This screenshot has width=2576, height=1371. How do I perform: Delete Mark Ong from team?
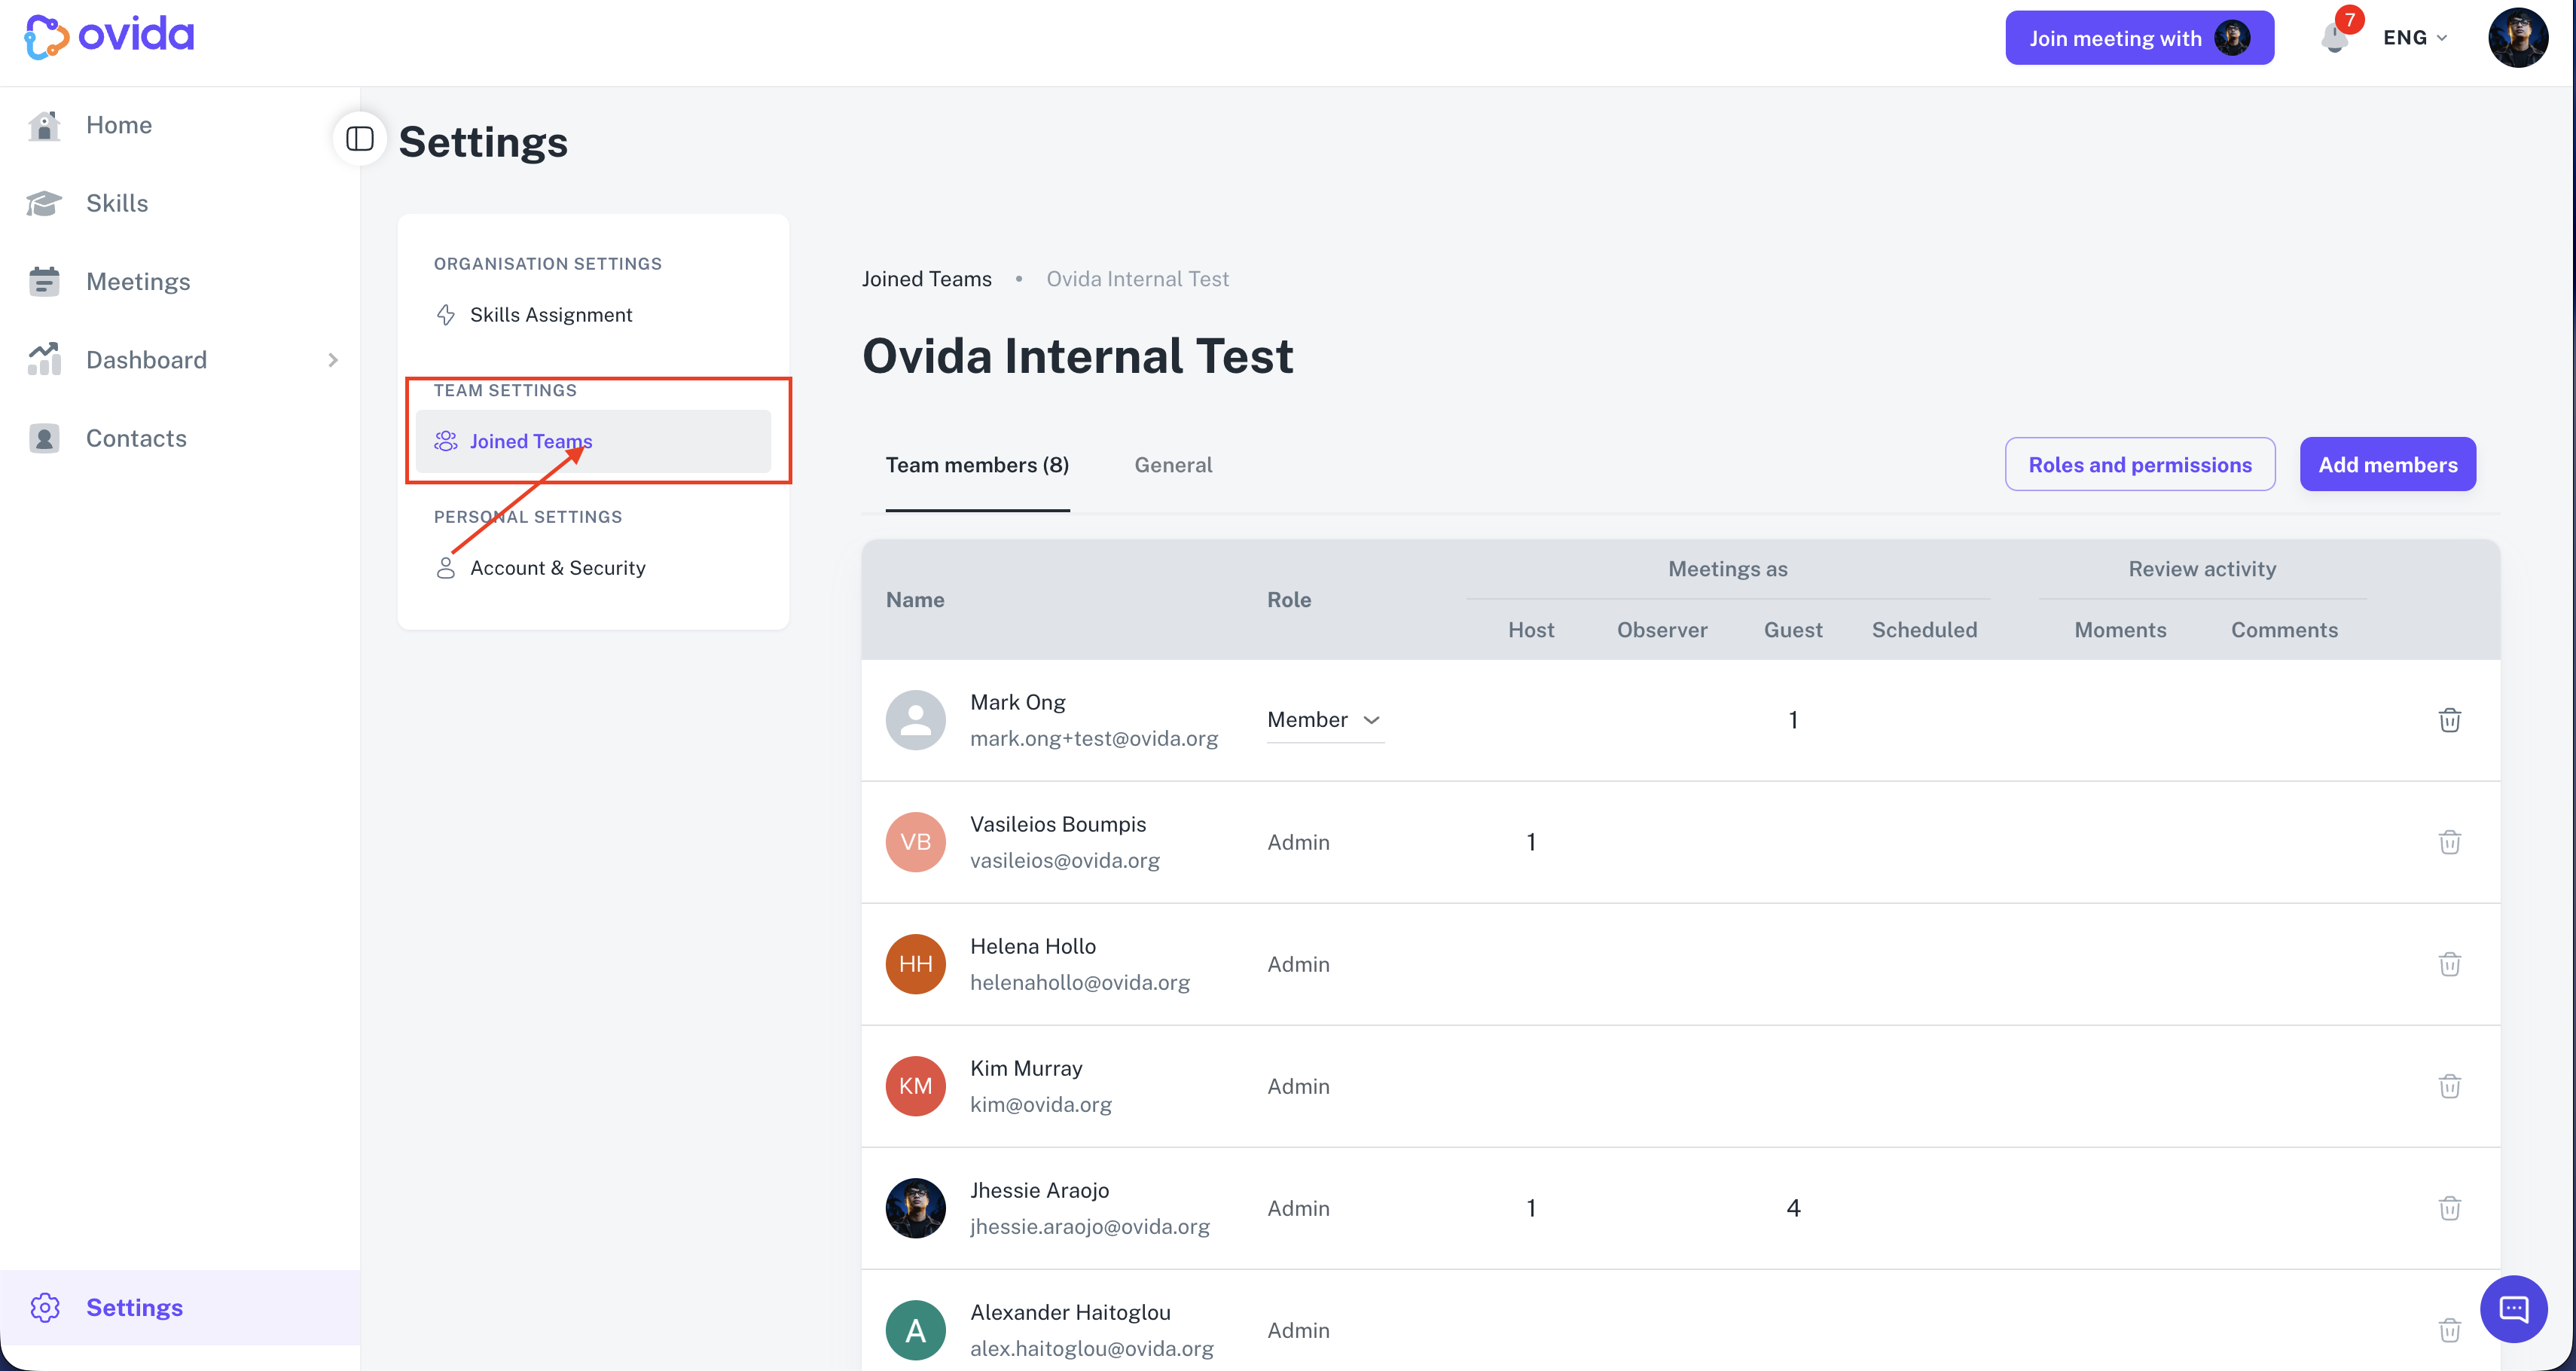2449,720
